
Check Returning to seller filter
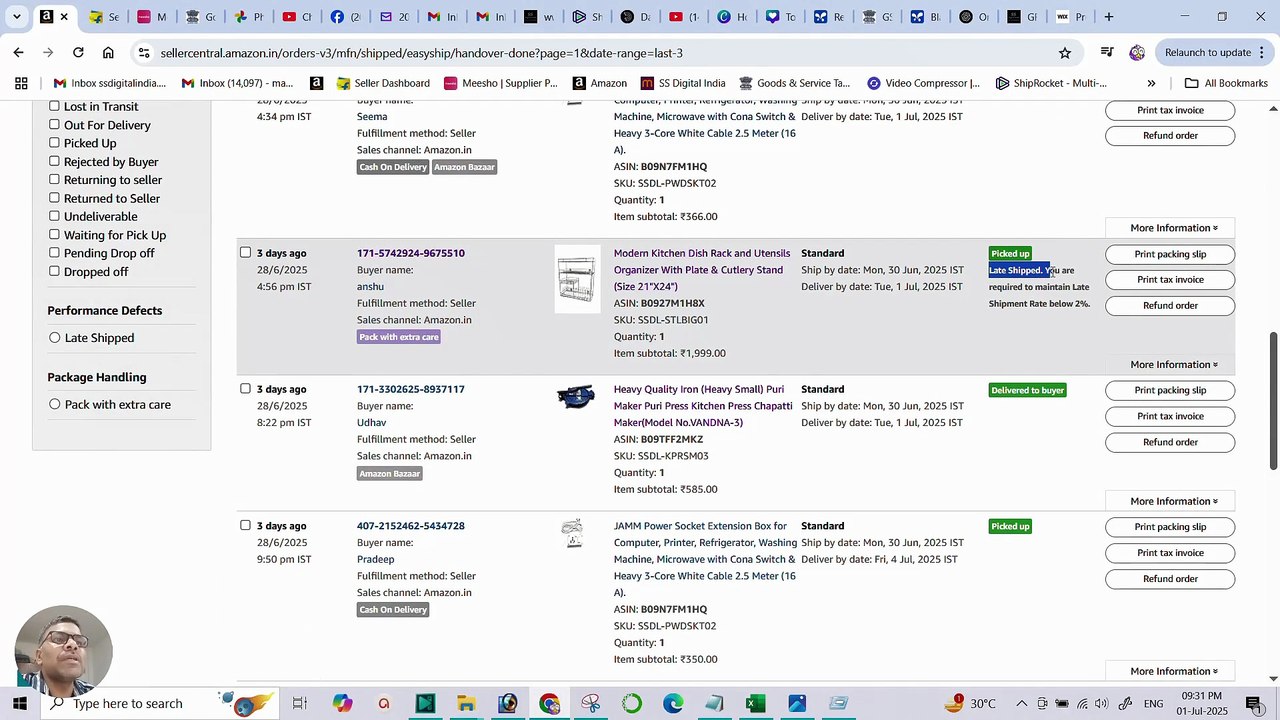(54, 179)
